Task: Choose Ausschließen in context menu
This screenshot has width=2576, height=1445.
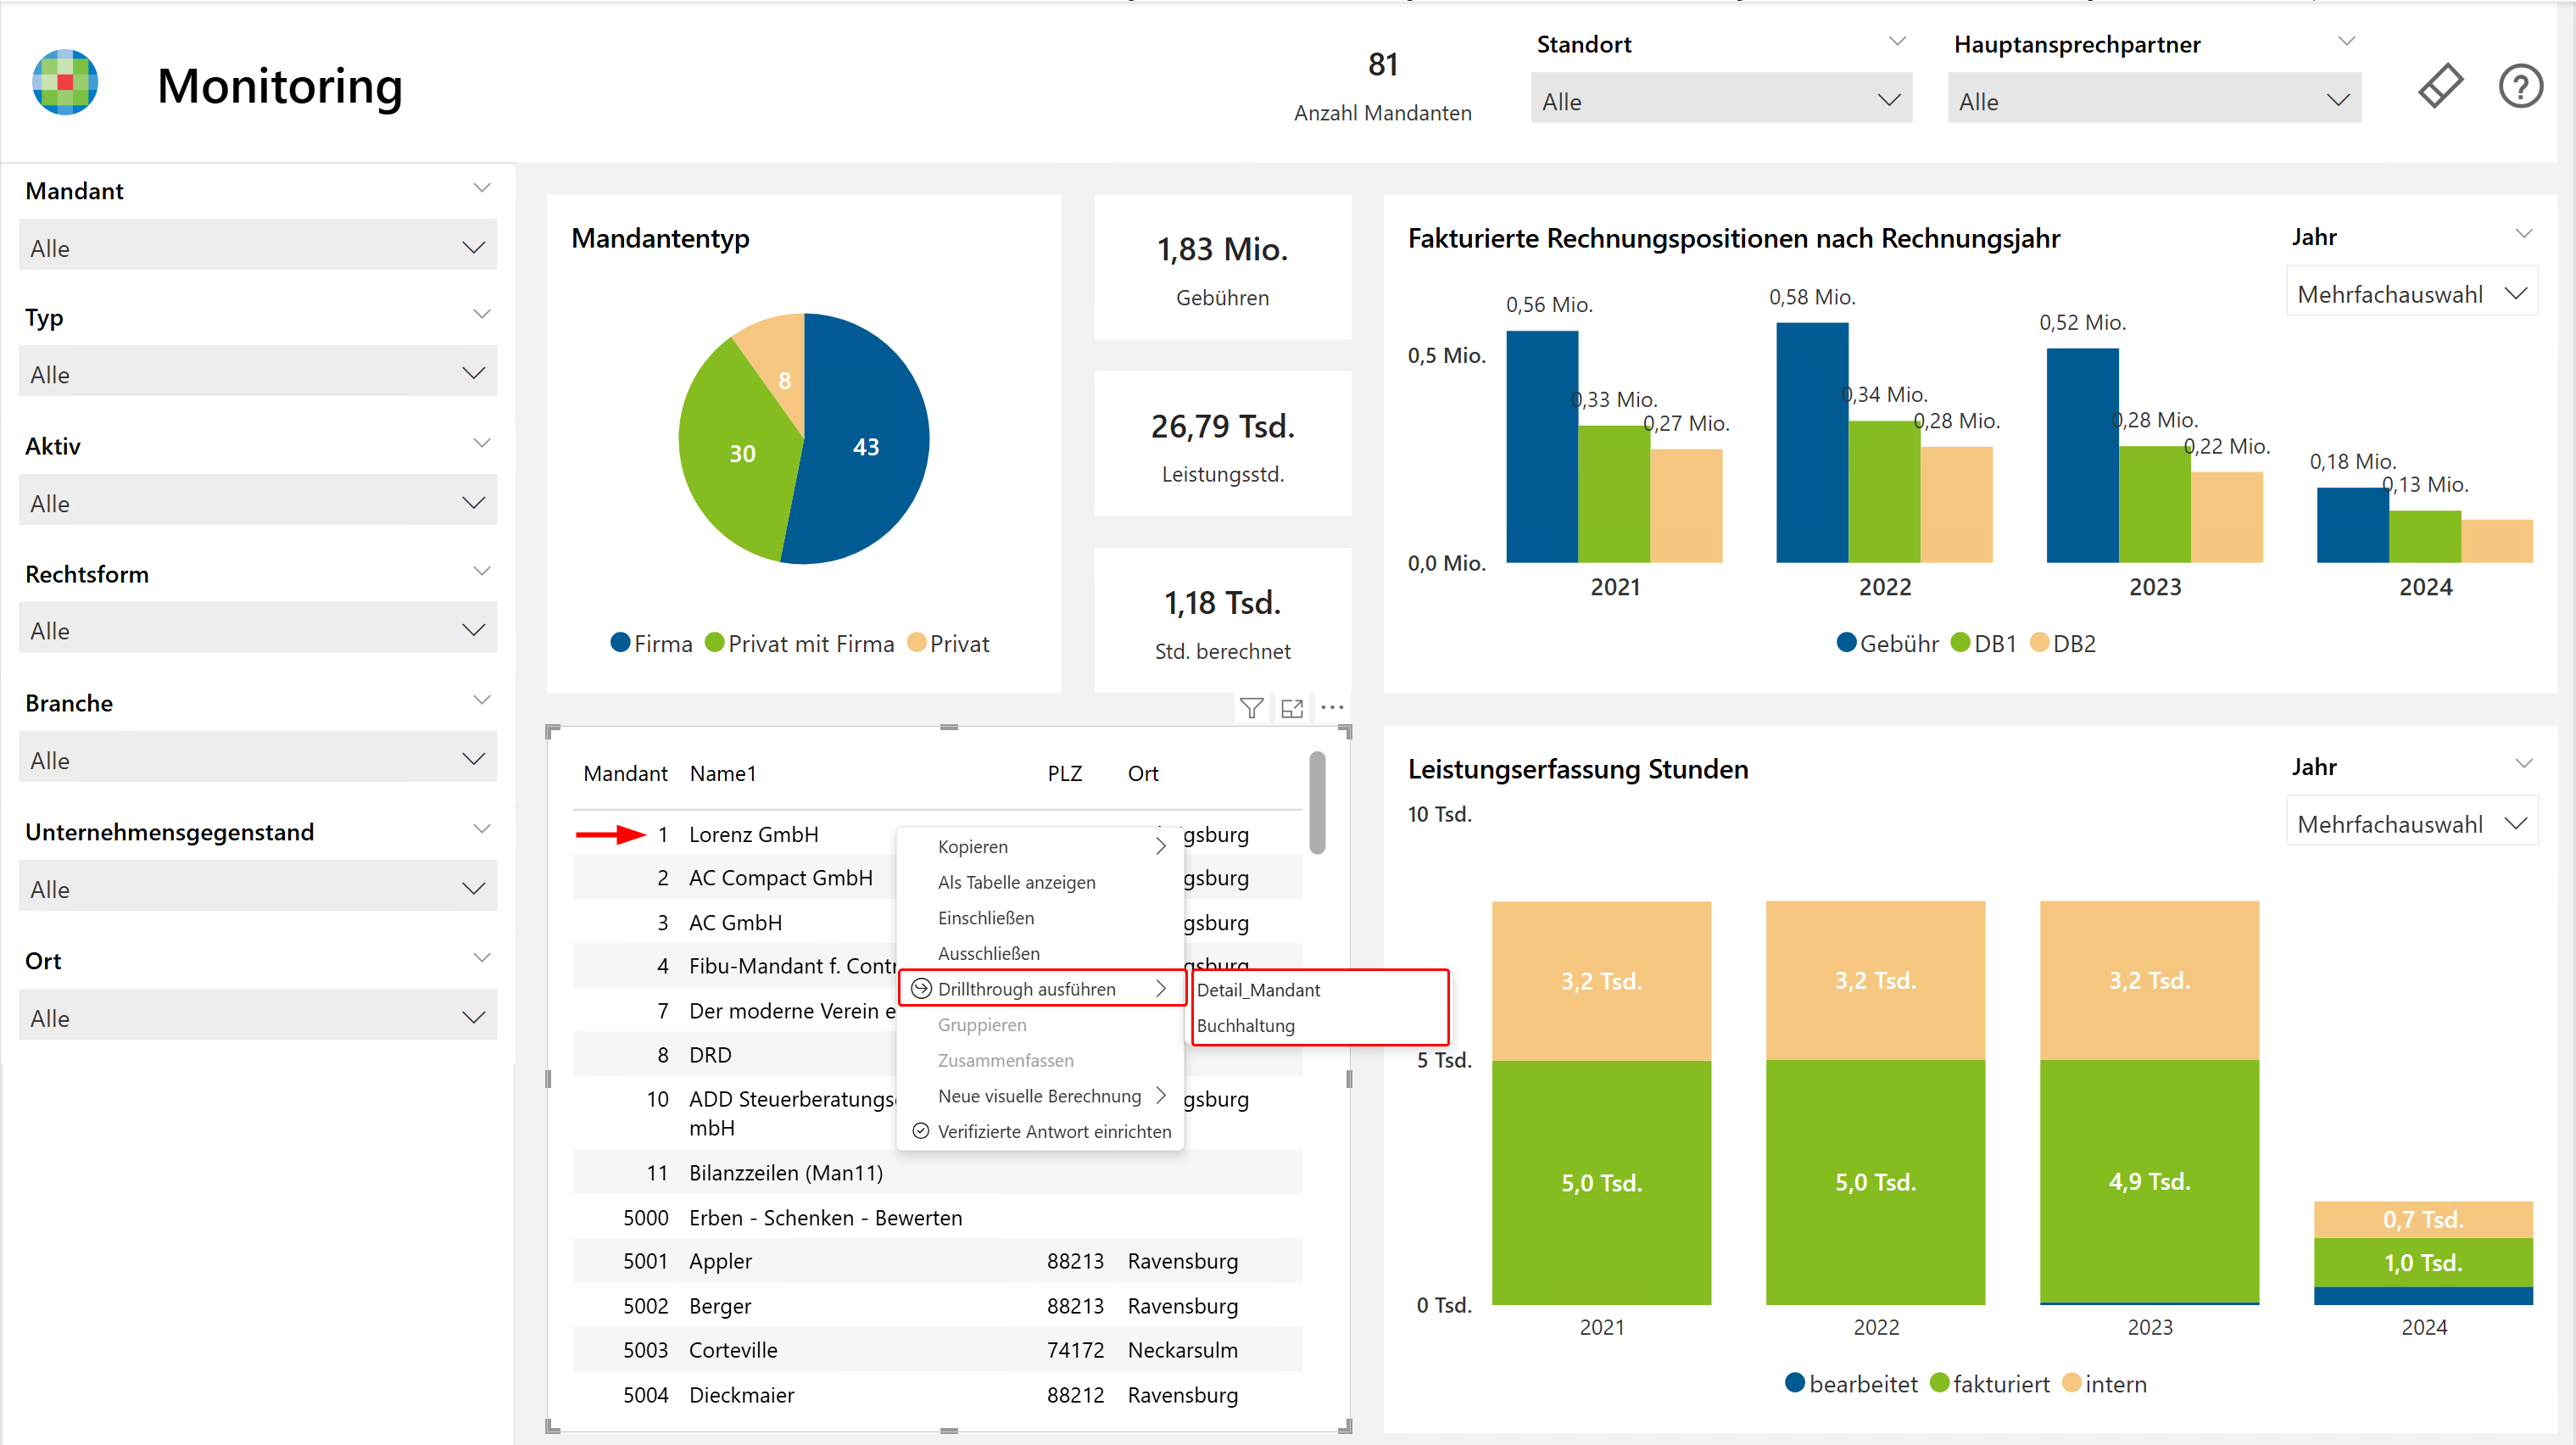Action: click(1040, 953)
